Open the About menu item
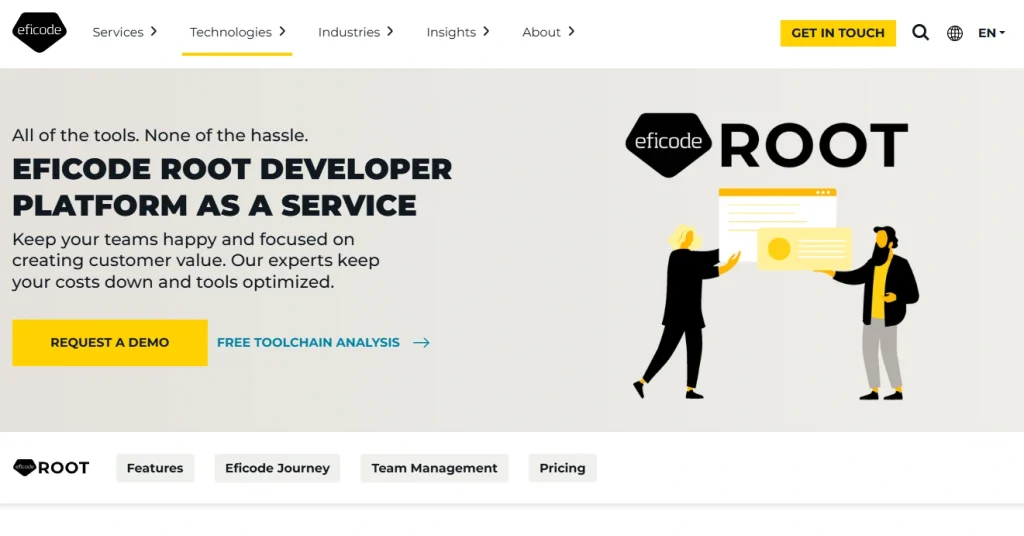Image resolution: width=1024 pixels, height=536 pixels. pos(541,32)
